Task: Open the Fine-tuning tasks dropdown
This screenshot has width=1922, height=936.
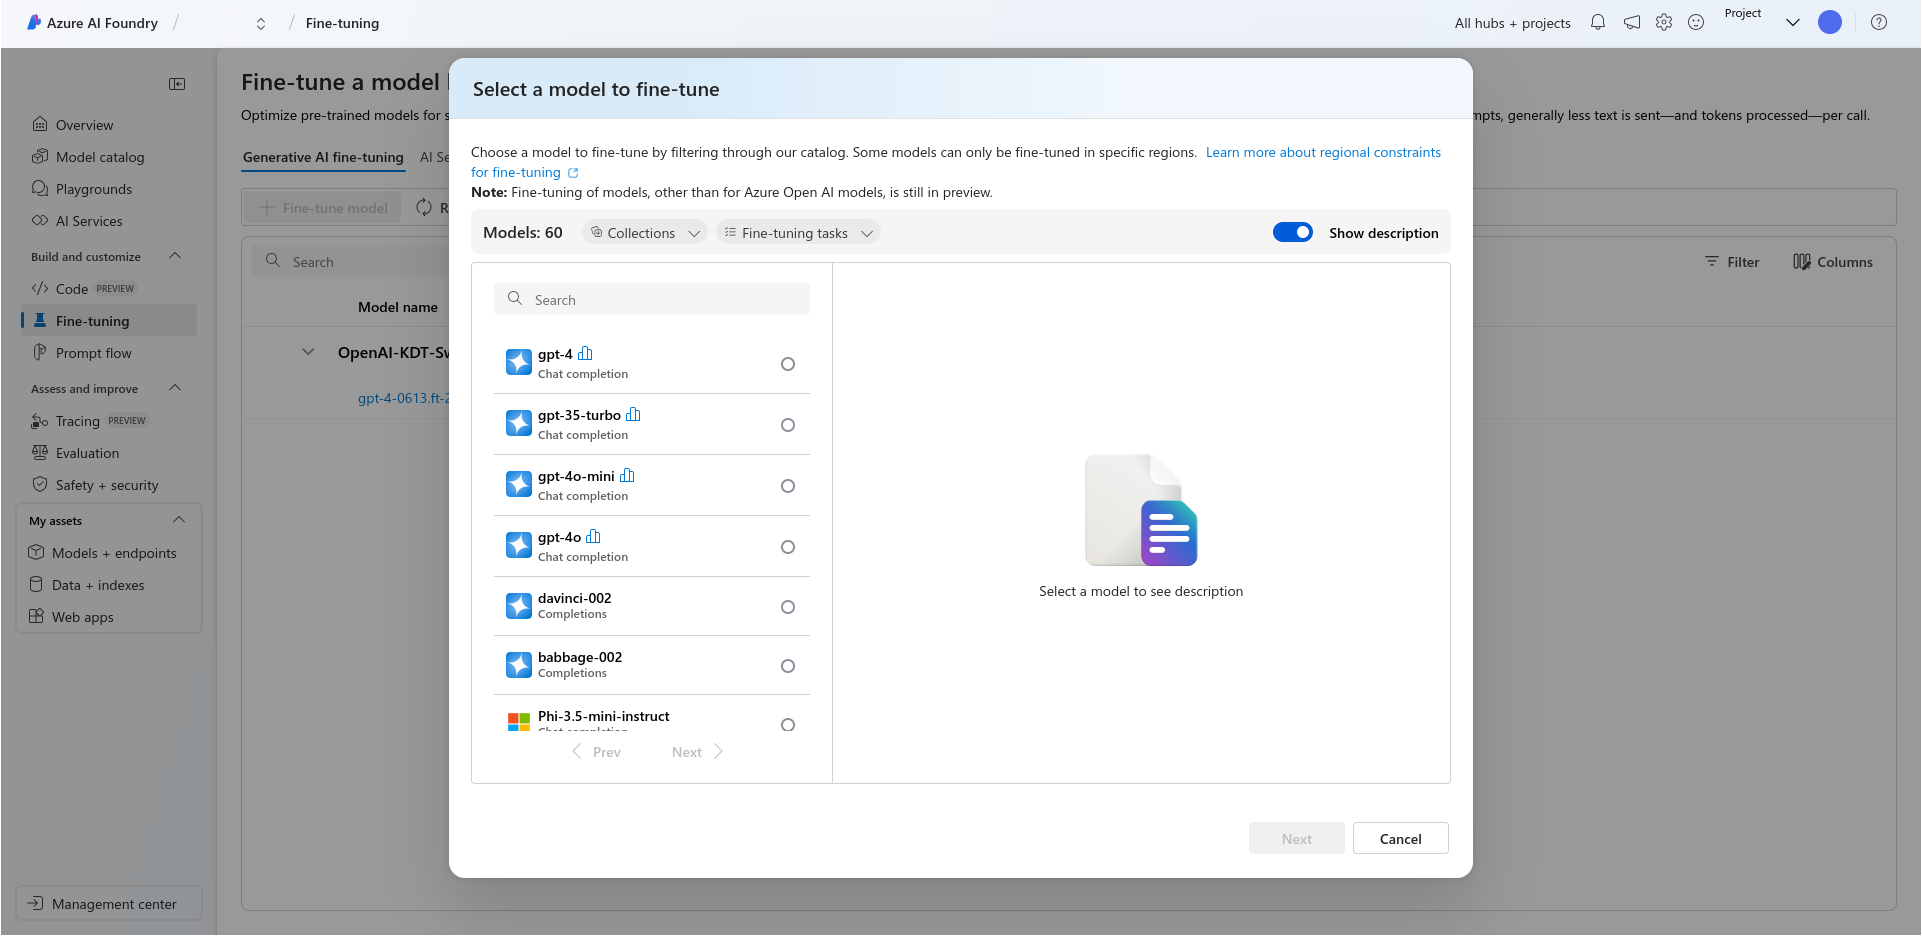Action: click(798, 232)
